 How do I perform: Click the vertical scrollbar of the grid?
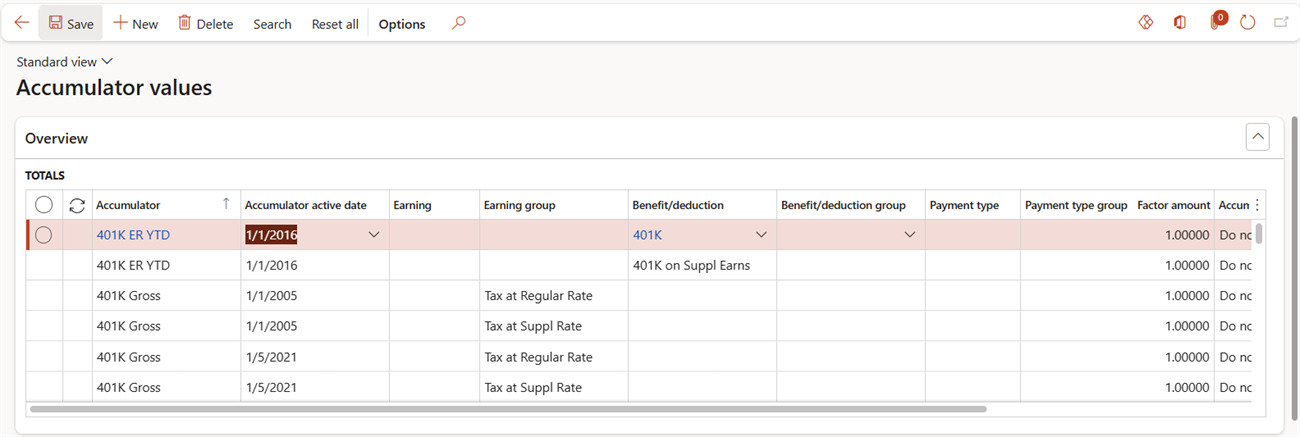coord(1260,233)
